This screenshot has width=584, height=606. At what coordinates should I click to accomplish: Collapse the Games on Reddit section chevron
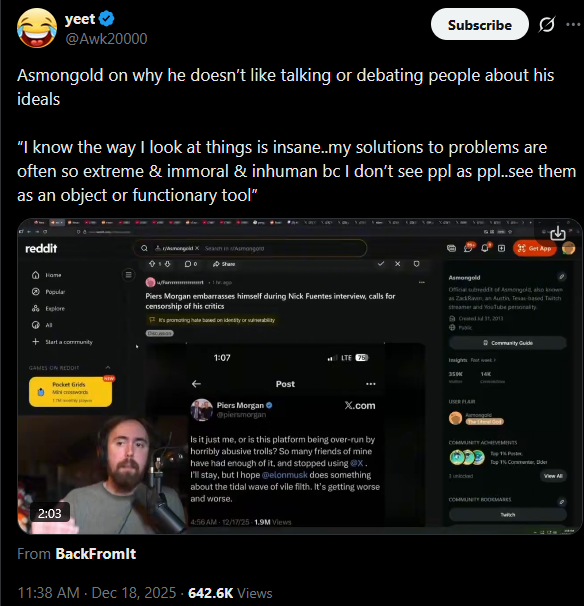(x=108, y=368)
